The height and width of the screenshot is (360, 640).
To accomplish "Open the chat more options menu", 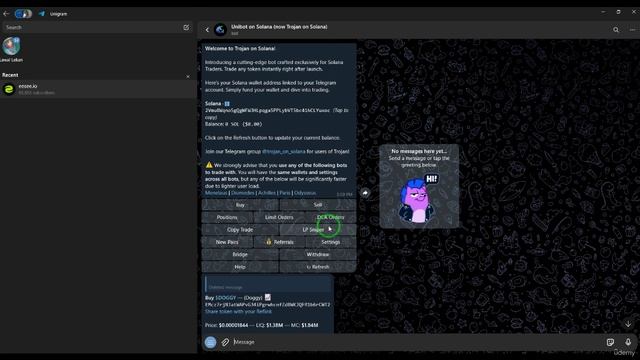I will tap(632, 30).
